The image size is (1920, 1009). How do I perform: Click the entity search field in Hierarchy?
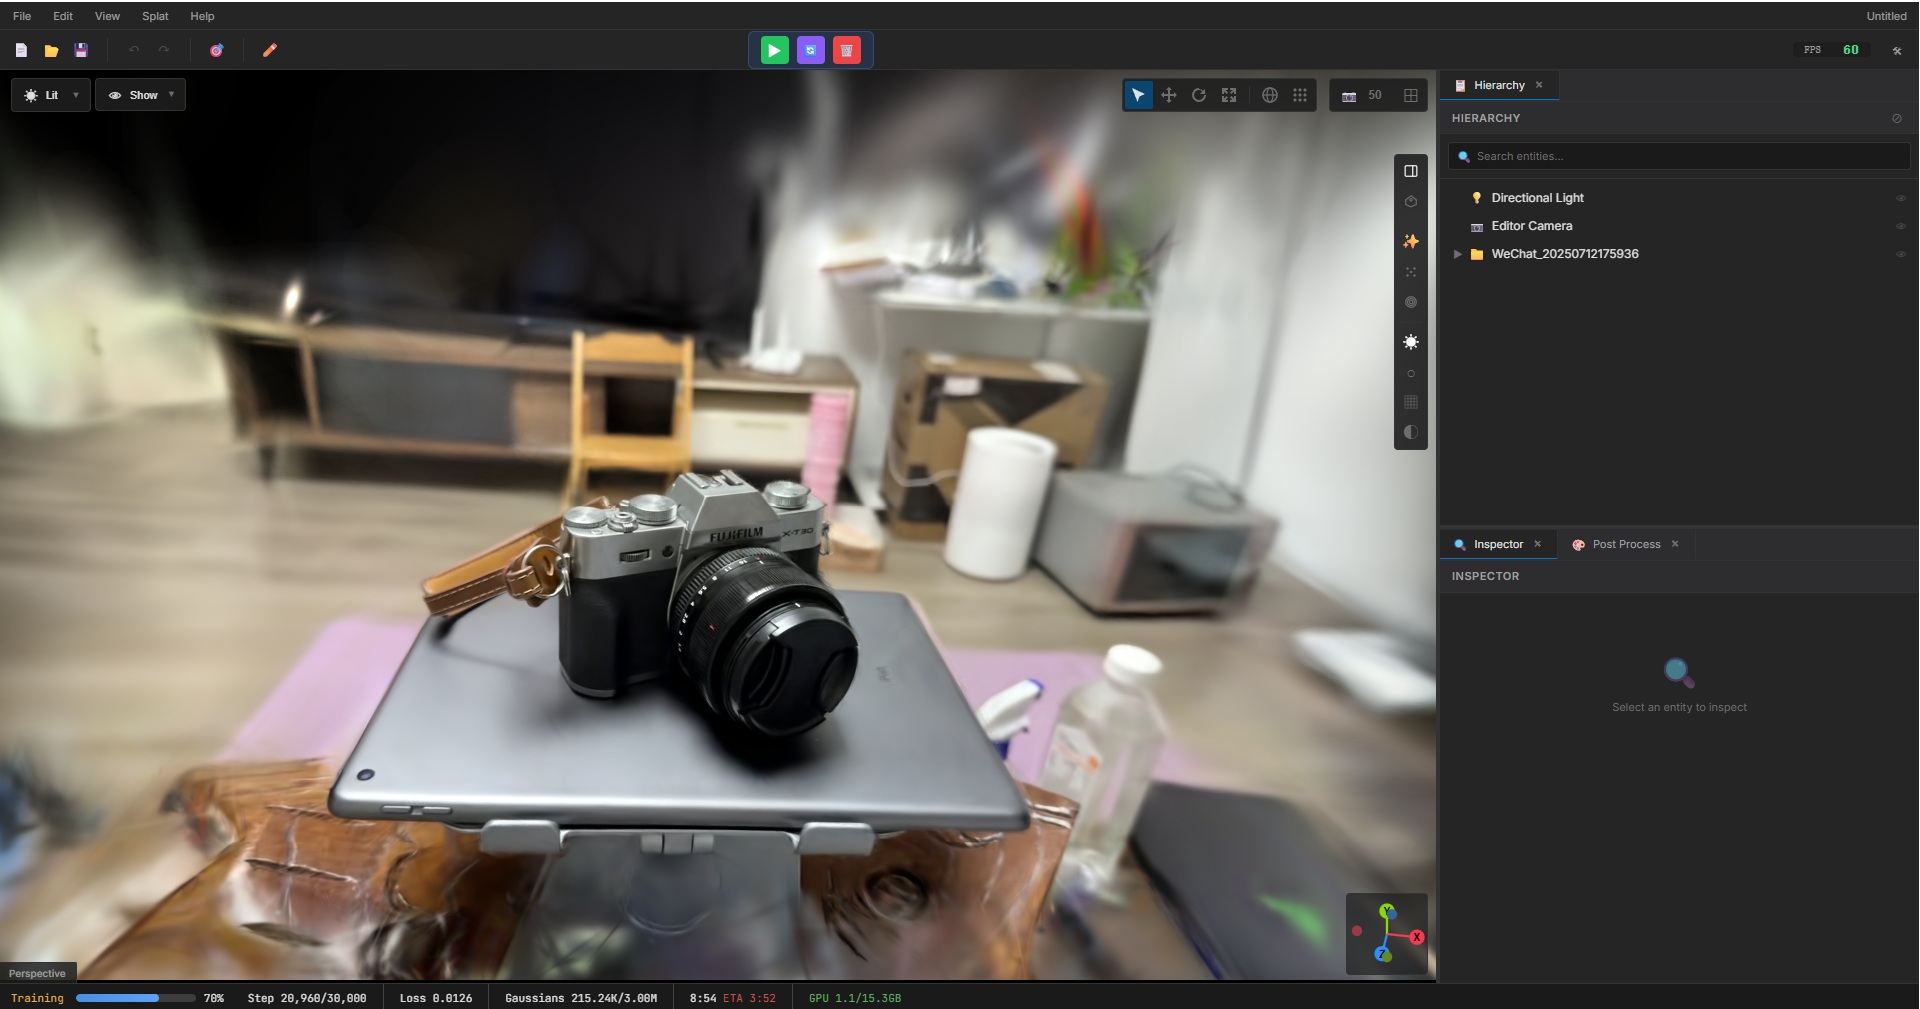coord(1678,156)
